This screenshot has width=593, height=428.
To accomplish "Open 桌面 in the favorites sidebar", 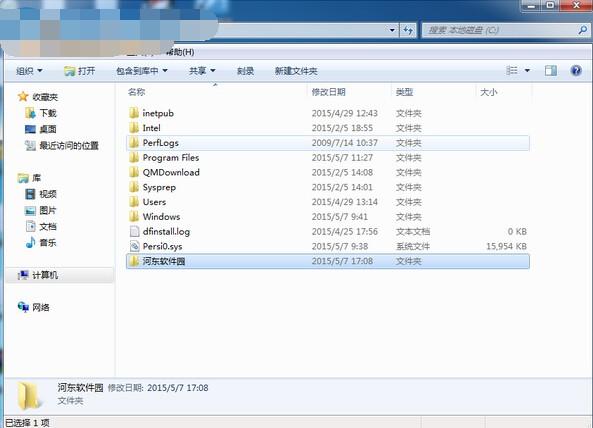I will coord(41,129).
